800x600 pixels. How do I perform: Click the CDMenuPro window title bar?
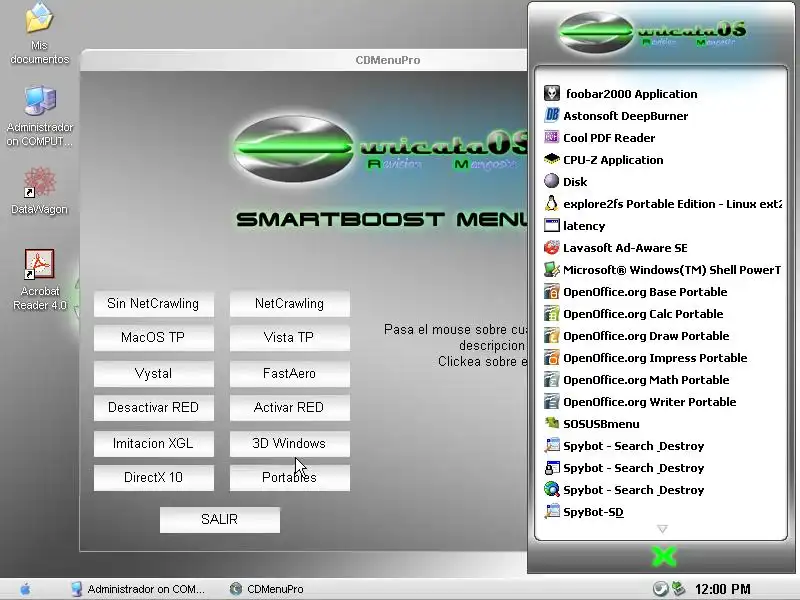coord(304,60)
